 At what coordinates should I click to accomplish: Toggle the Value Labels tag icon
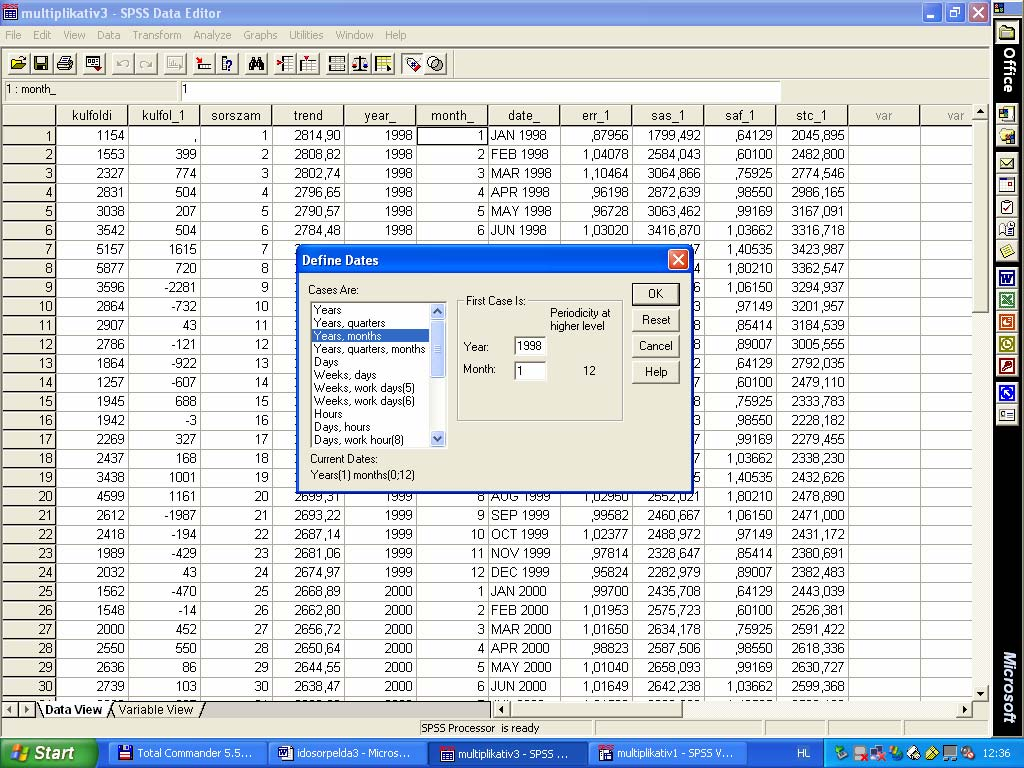tap(412, 63)
